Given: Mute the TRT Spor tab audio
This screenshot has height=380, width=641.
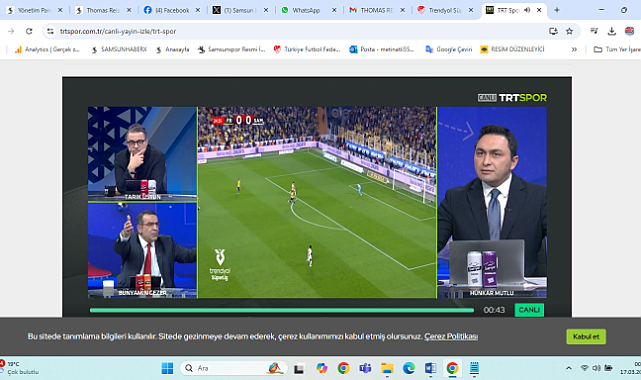Looking at the screenshot, I should point(527,10).
